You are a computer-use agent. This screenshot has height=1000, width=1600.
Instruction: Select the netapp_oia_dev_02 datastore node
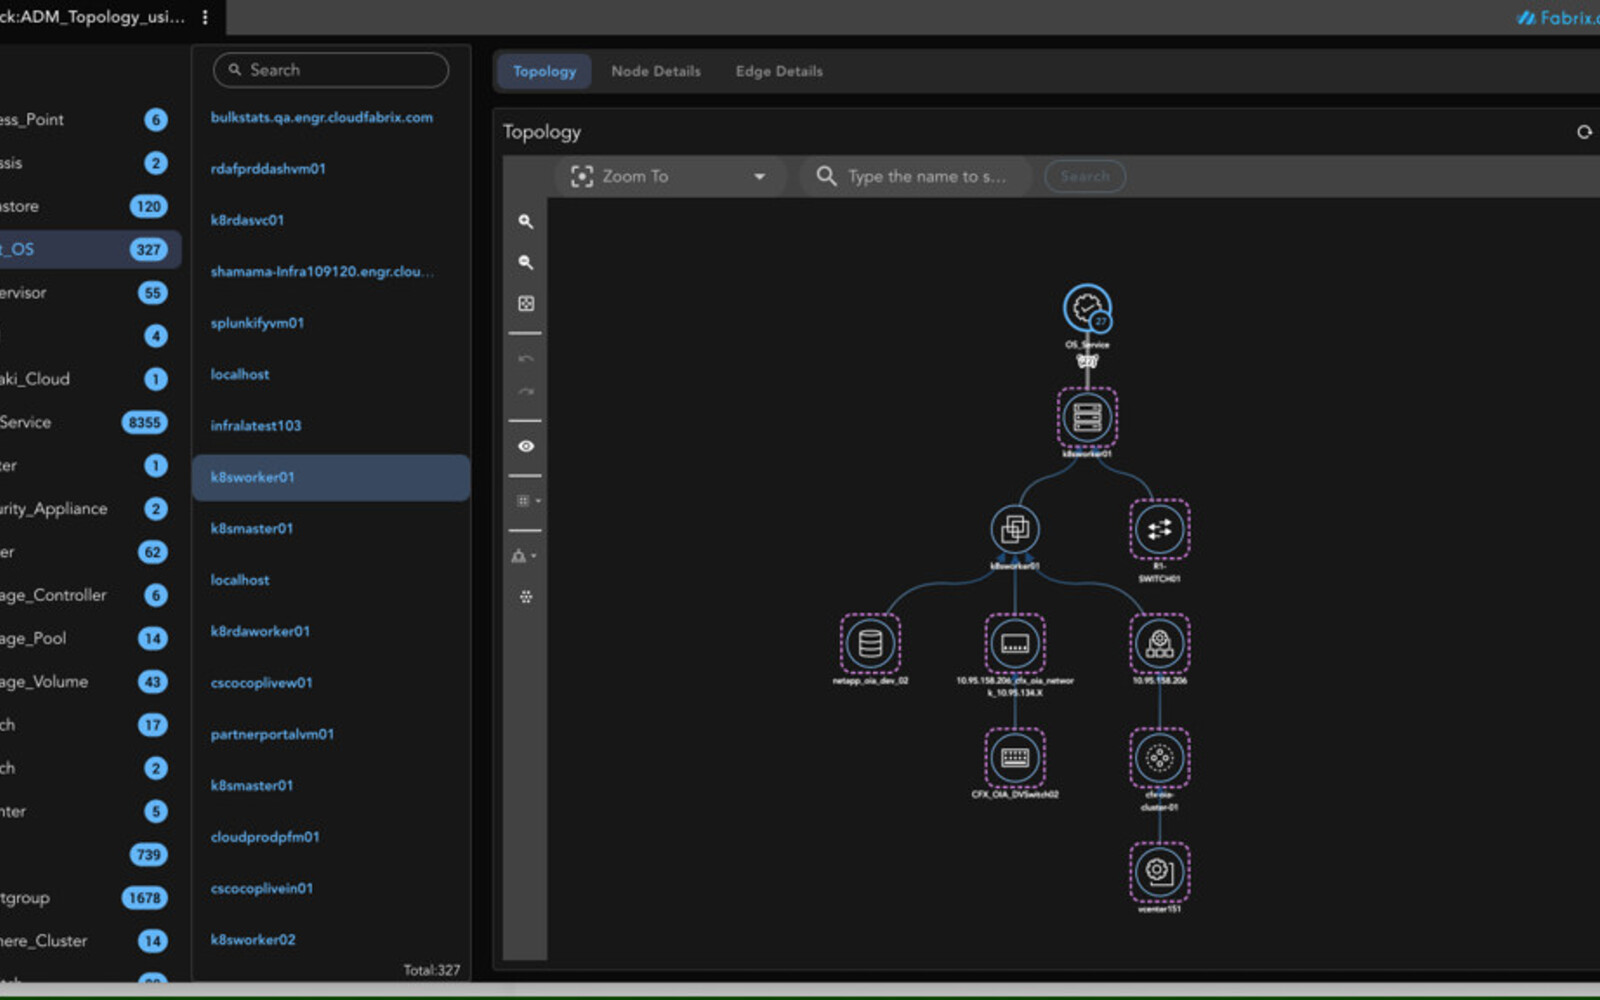[870, 644]
